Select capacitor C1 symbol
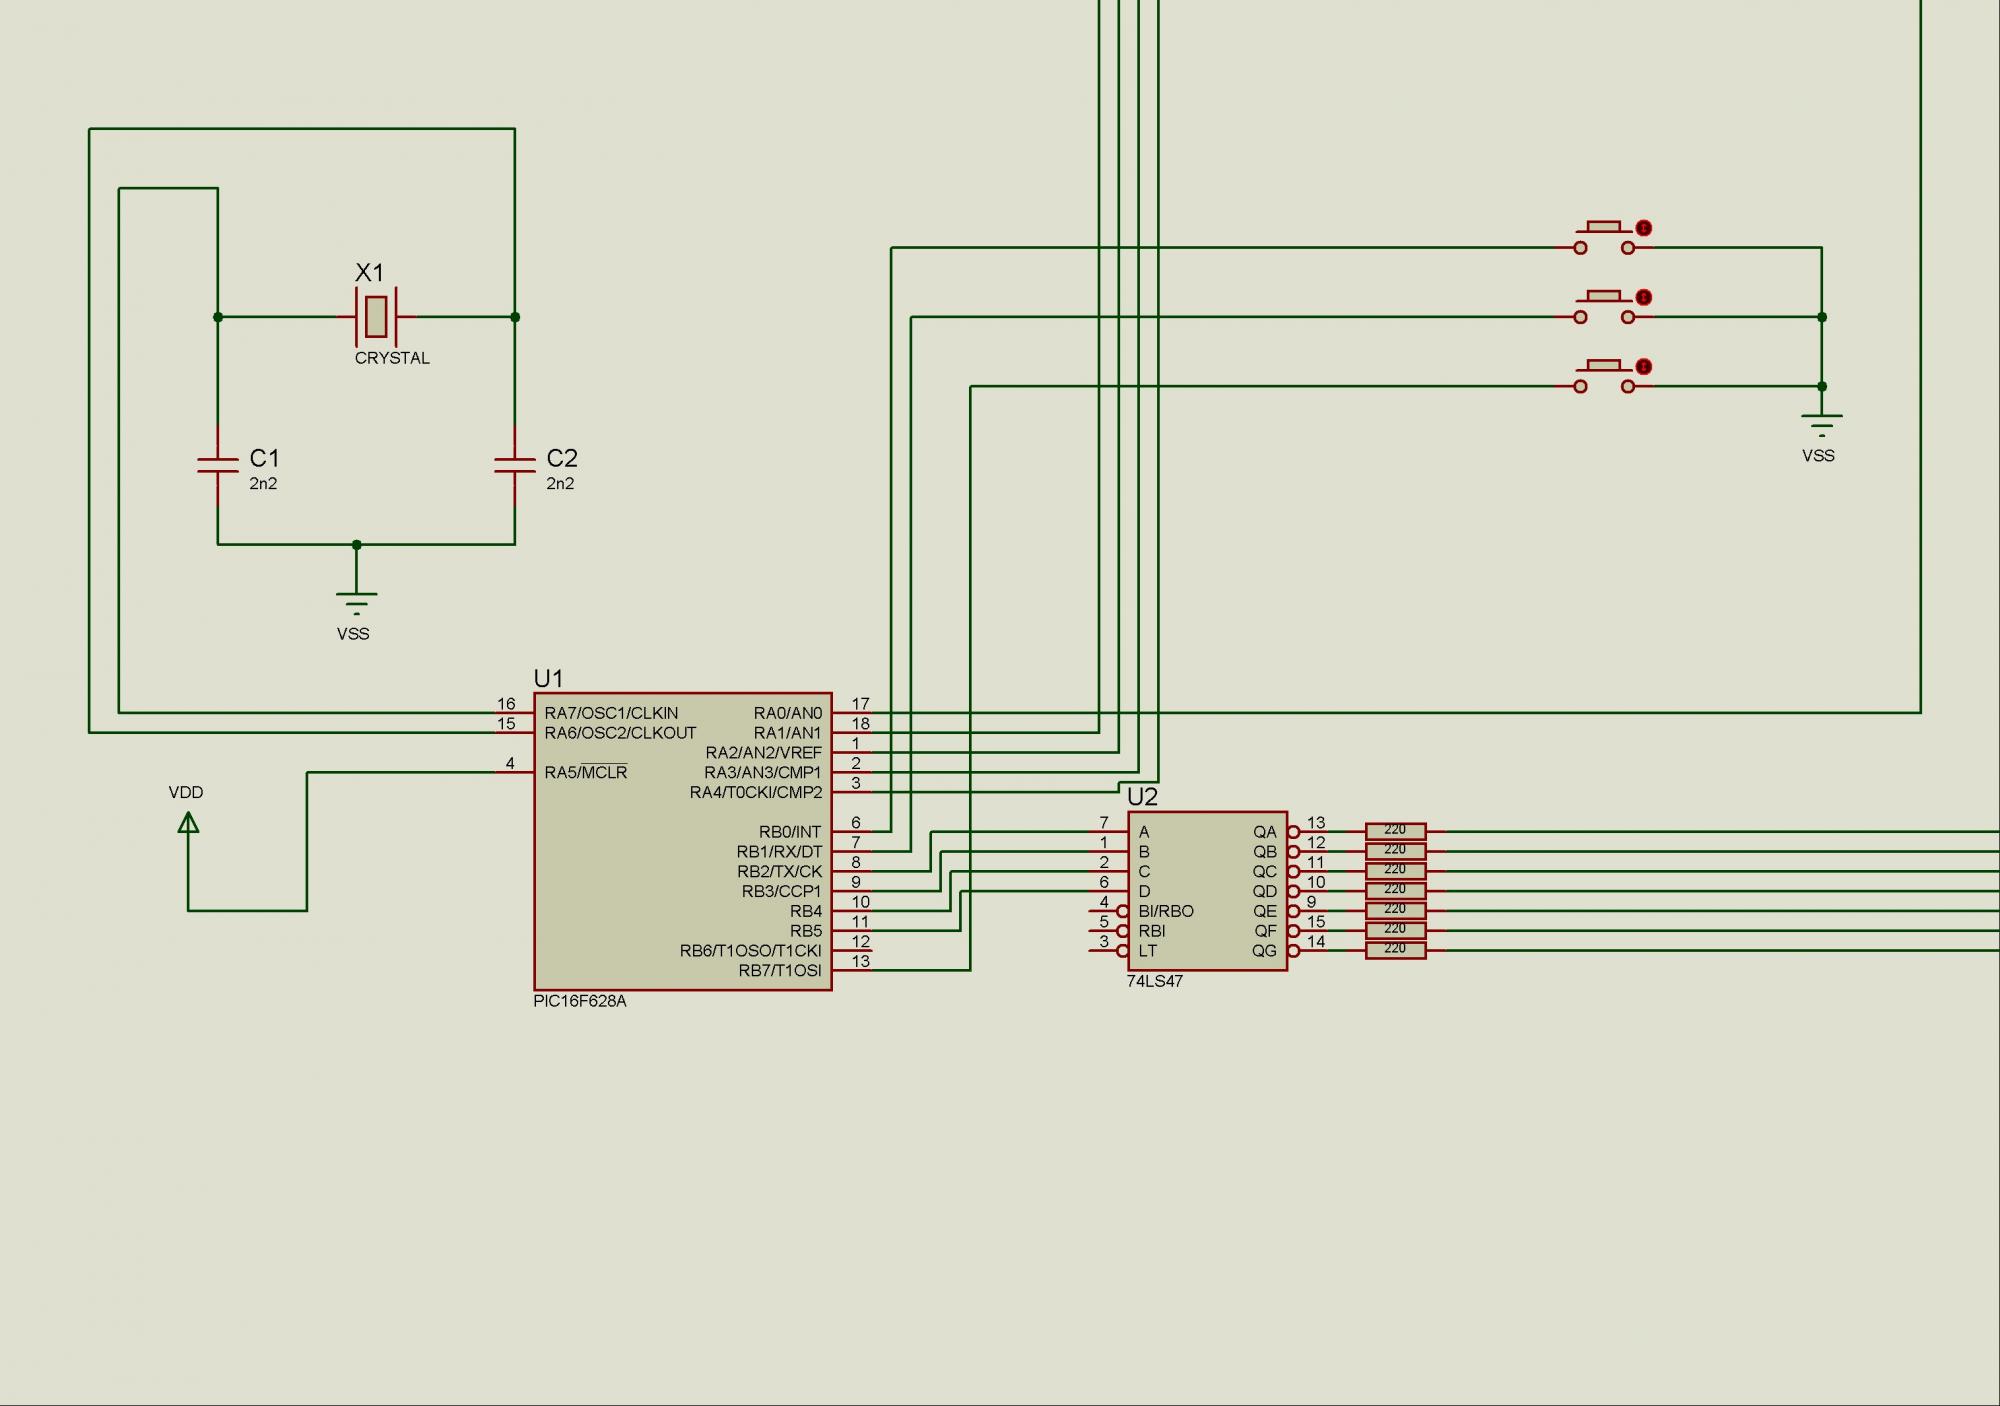 click(218, 465)
